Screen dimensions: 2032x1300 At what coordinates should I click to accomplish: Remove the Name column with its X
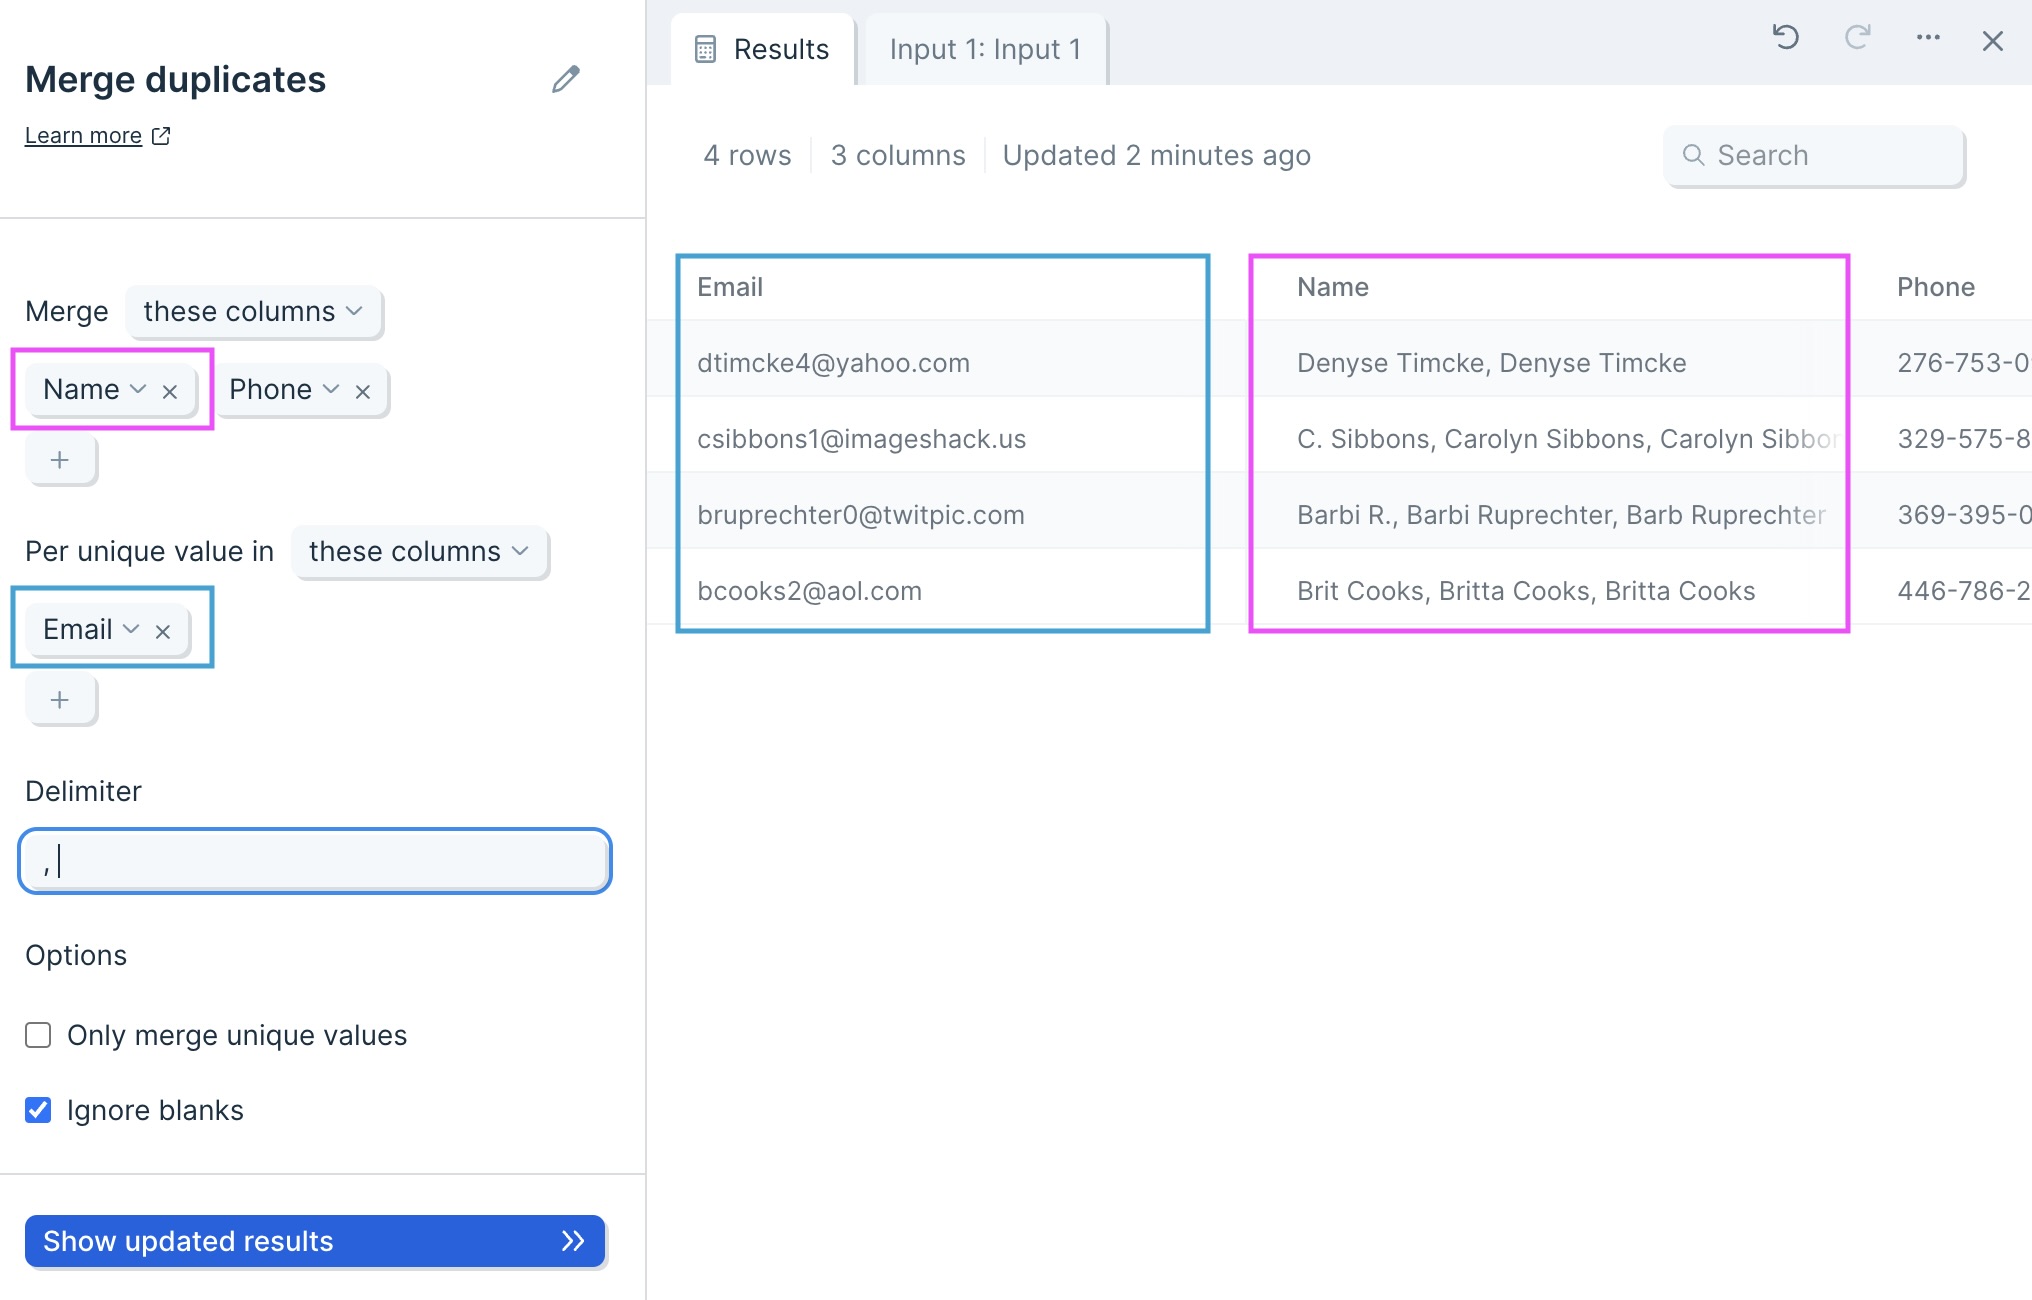pyautogui.click(x=170, y=391)
